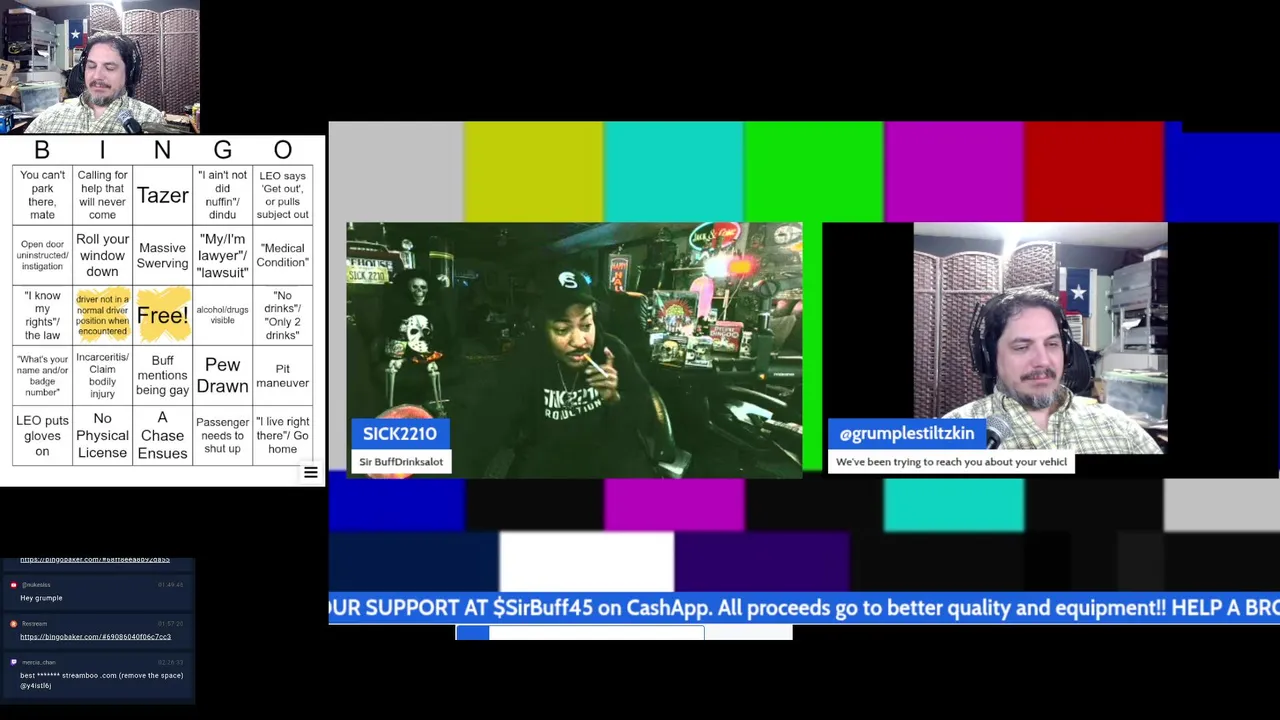The width and height of the screenshot is (1280, 720).
Task: Mark 'Passenger needs to shut up' square
Action: [x=222, y=435]
